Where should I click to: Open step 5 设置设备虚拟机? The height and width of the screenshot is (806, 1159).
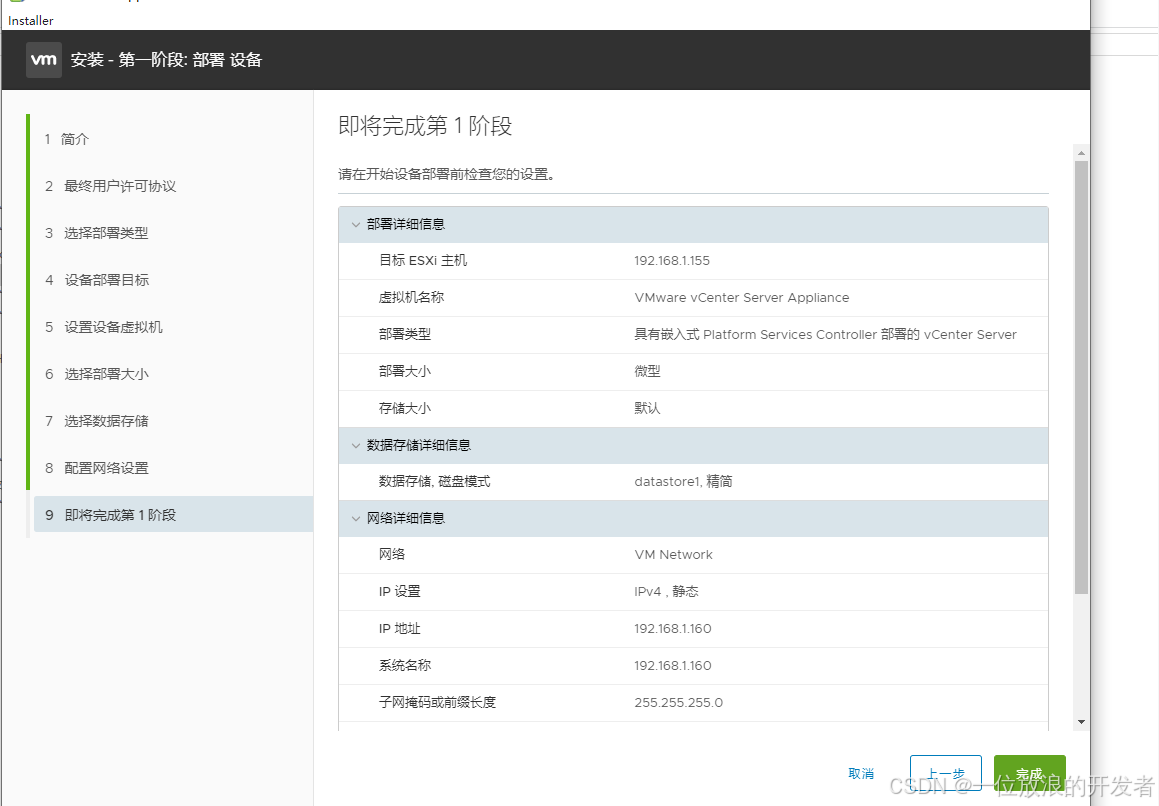(103, 327)
